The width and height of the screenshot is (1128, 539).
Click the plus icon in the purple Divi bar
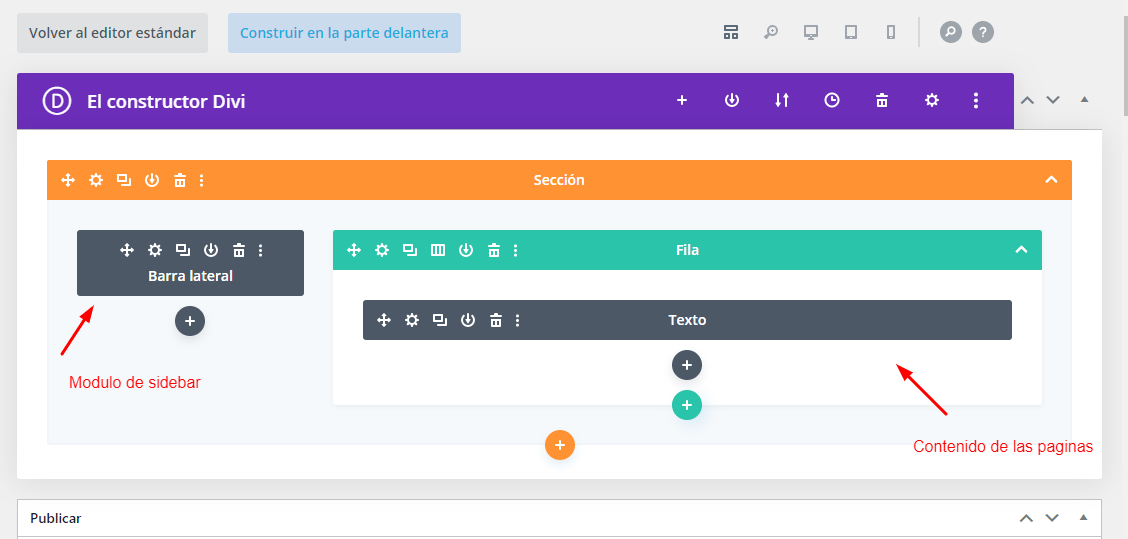682,101
